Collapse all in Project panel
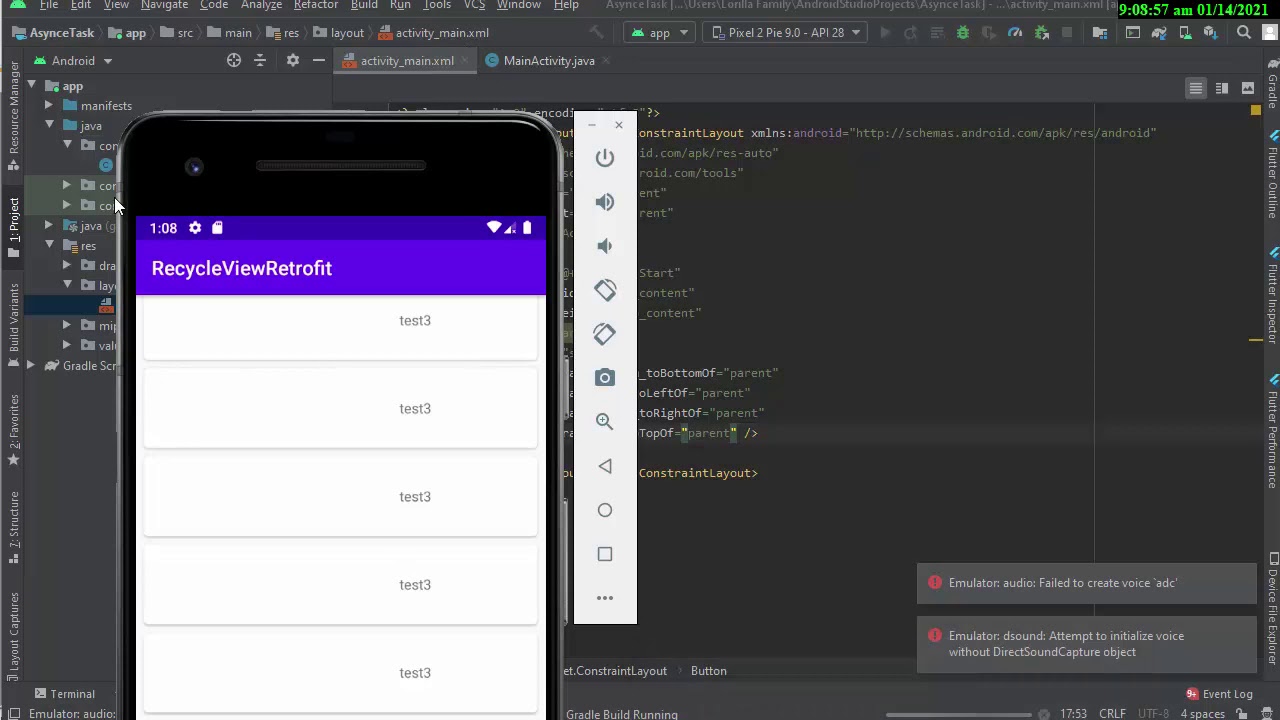The width and height of the screenshot is (1280, 720). [260, 61]
